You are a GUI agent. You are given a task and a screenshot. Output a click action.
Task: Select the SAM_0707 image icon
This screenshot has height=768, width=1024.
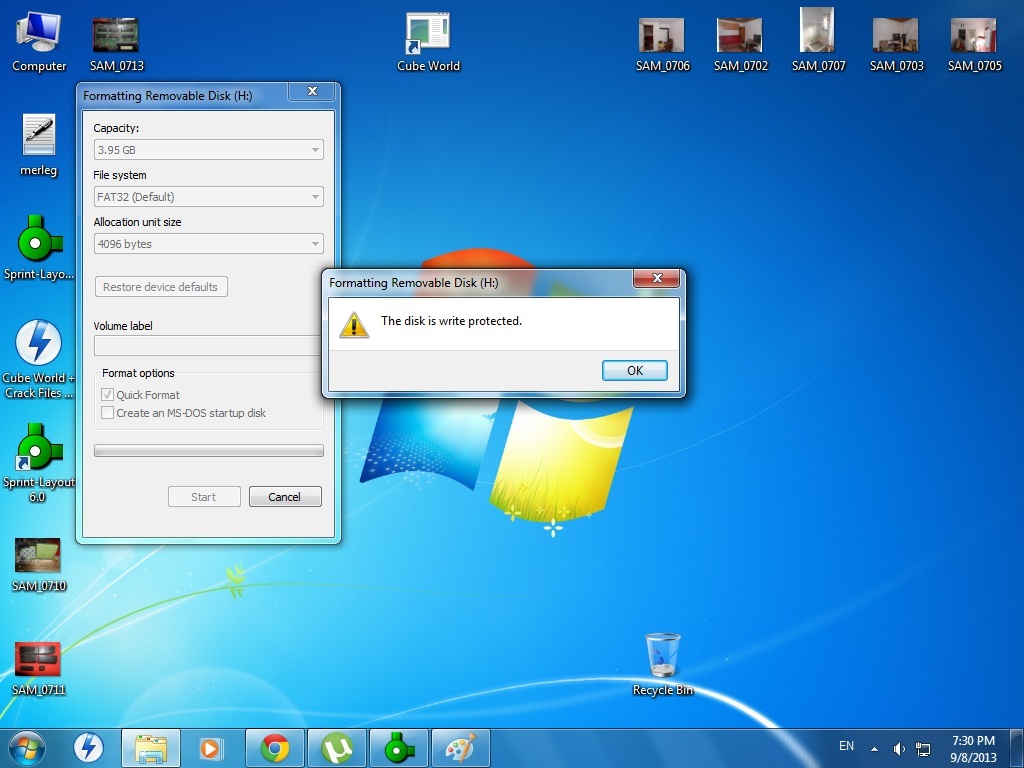click(x=818, y=40)
